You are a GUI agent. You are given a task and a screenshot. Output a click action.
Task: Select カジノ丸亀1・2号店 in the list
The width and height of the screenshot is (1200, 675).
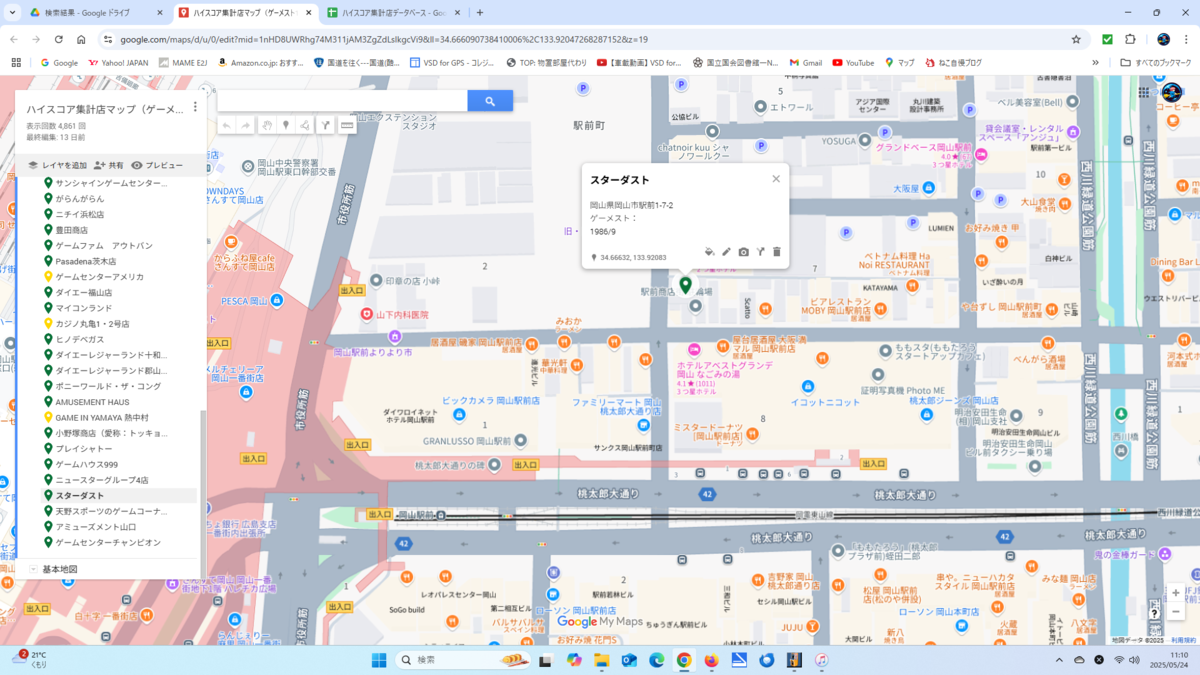pos(92,323)
